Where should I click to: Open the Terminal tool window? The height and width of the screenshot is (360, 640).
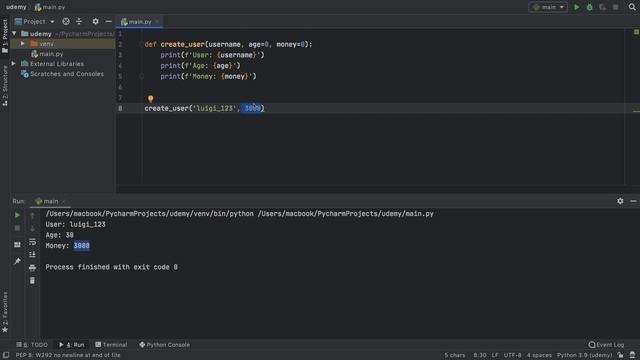click(111, 344)
